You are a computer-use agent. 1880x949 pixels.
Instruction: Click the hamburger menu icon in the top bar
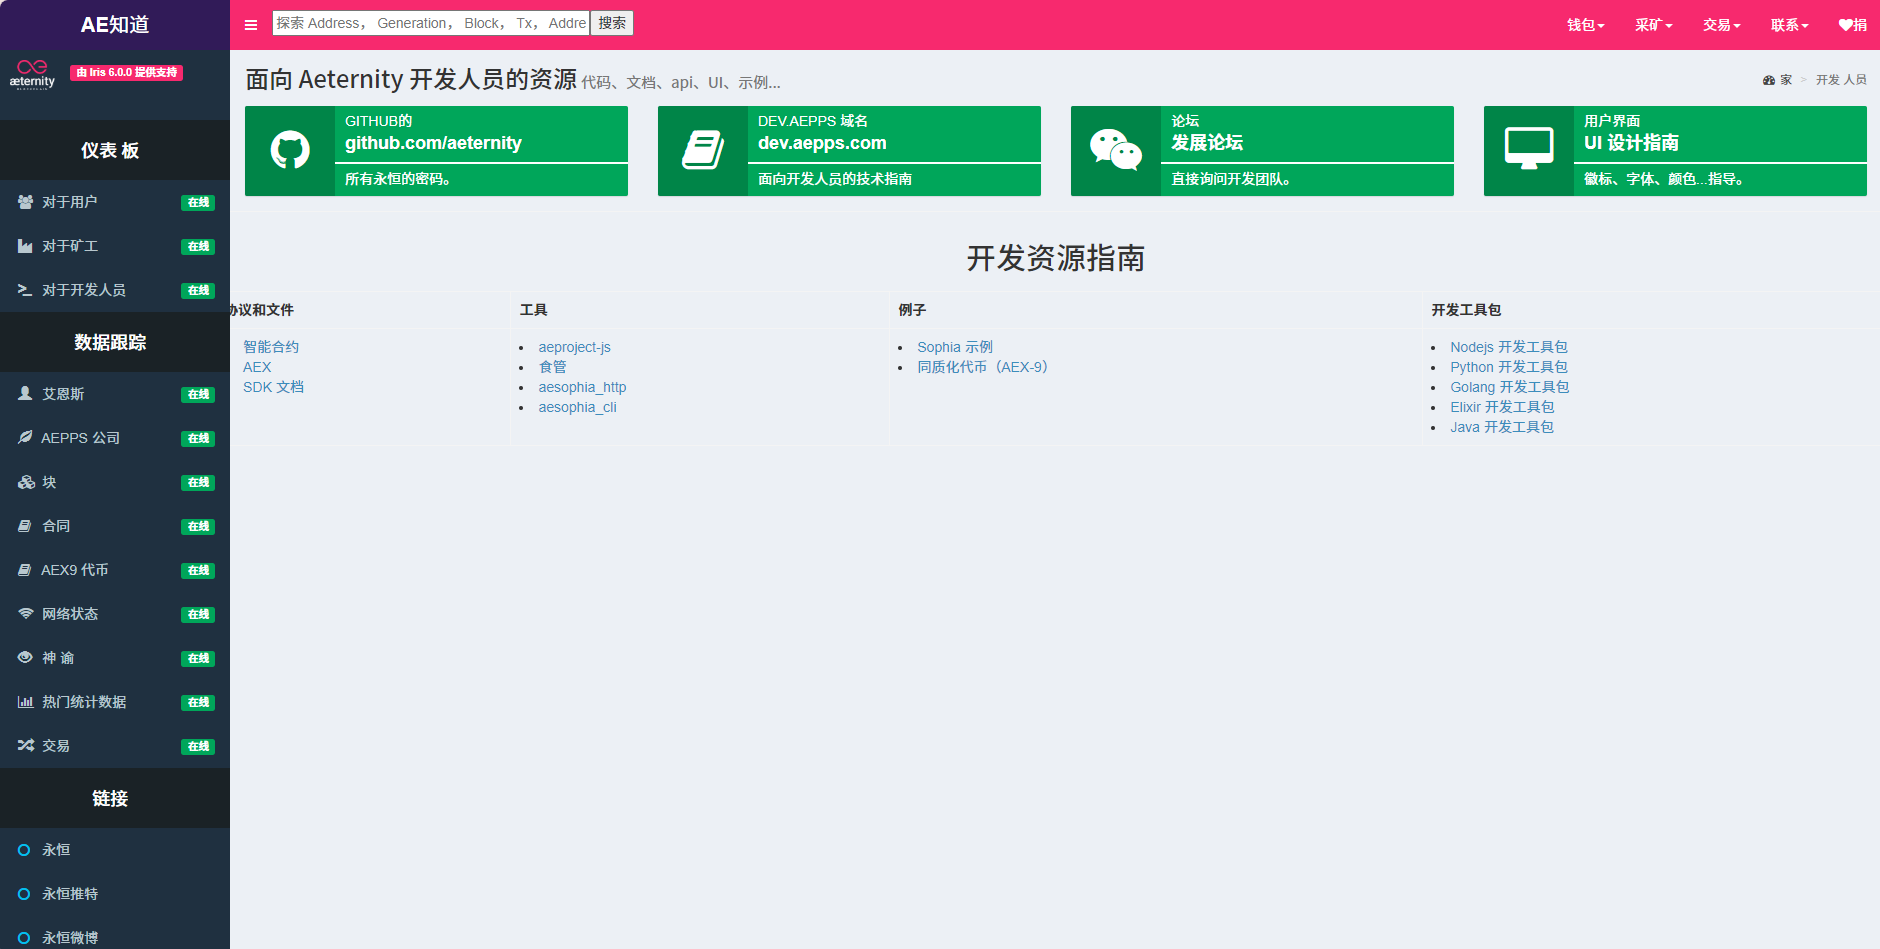pos(251,25)
